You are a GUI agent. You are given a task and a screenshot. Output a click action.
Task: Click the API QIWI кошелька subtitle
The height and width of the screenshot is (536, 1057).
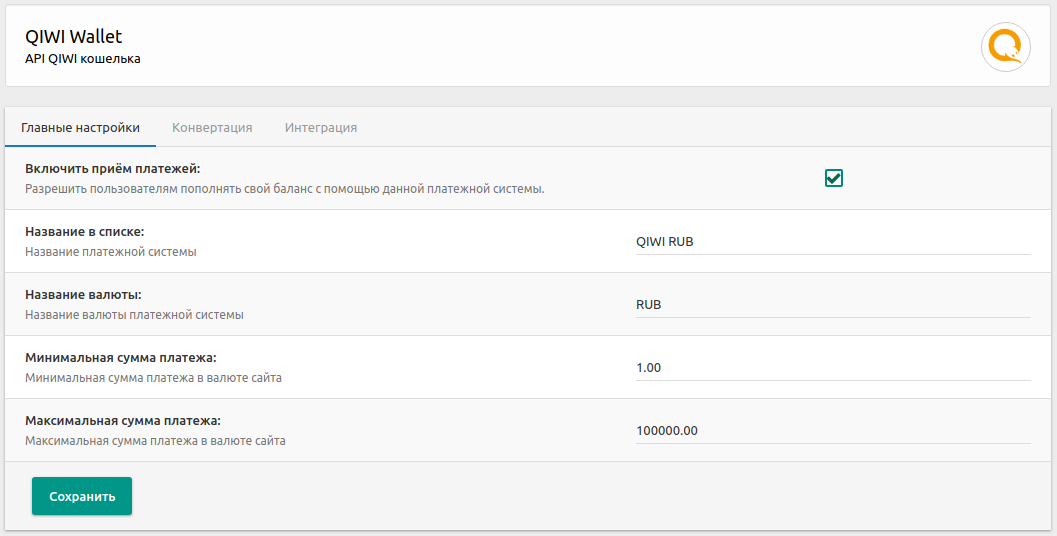click(x=82, y=59)
